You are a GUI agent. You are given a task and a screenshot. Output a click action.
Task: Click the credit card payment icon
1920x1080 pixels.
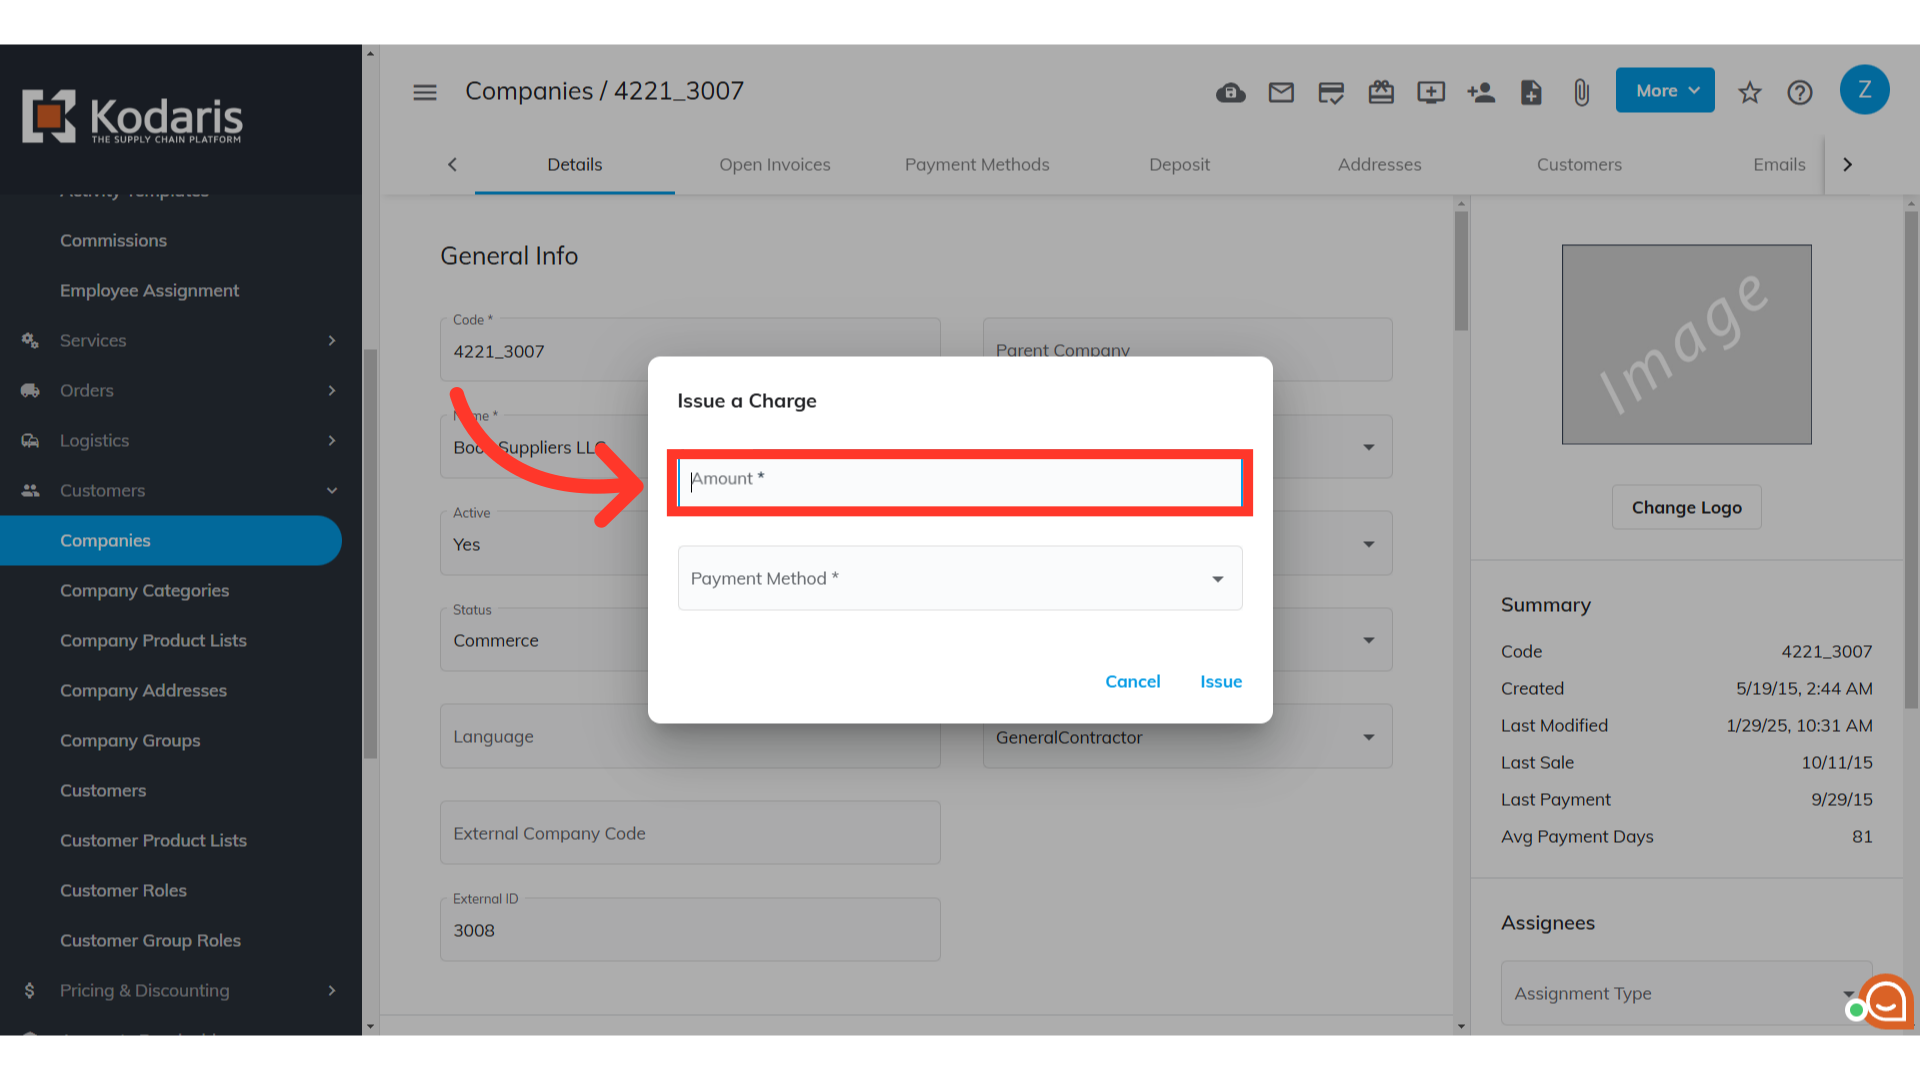(x=1331, y=93)
